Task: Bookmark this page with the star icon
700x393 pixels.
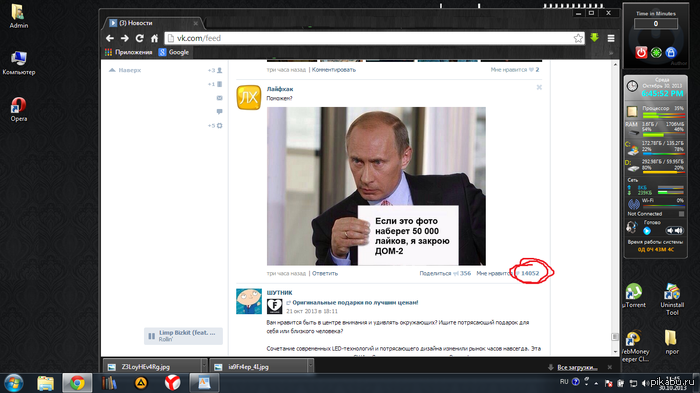Action: [578, 38]
